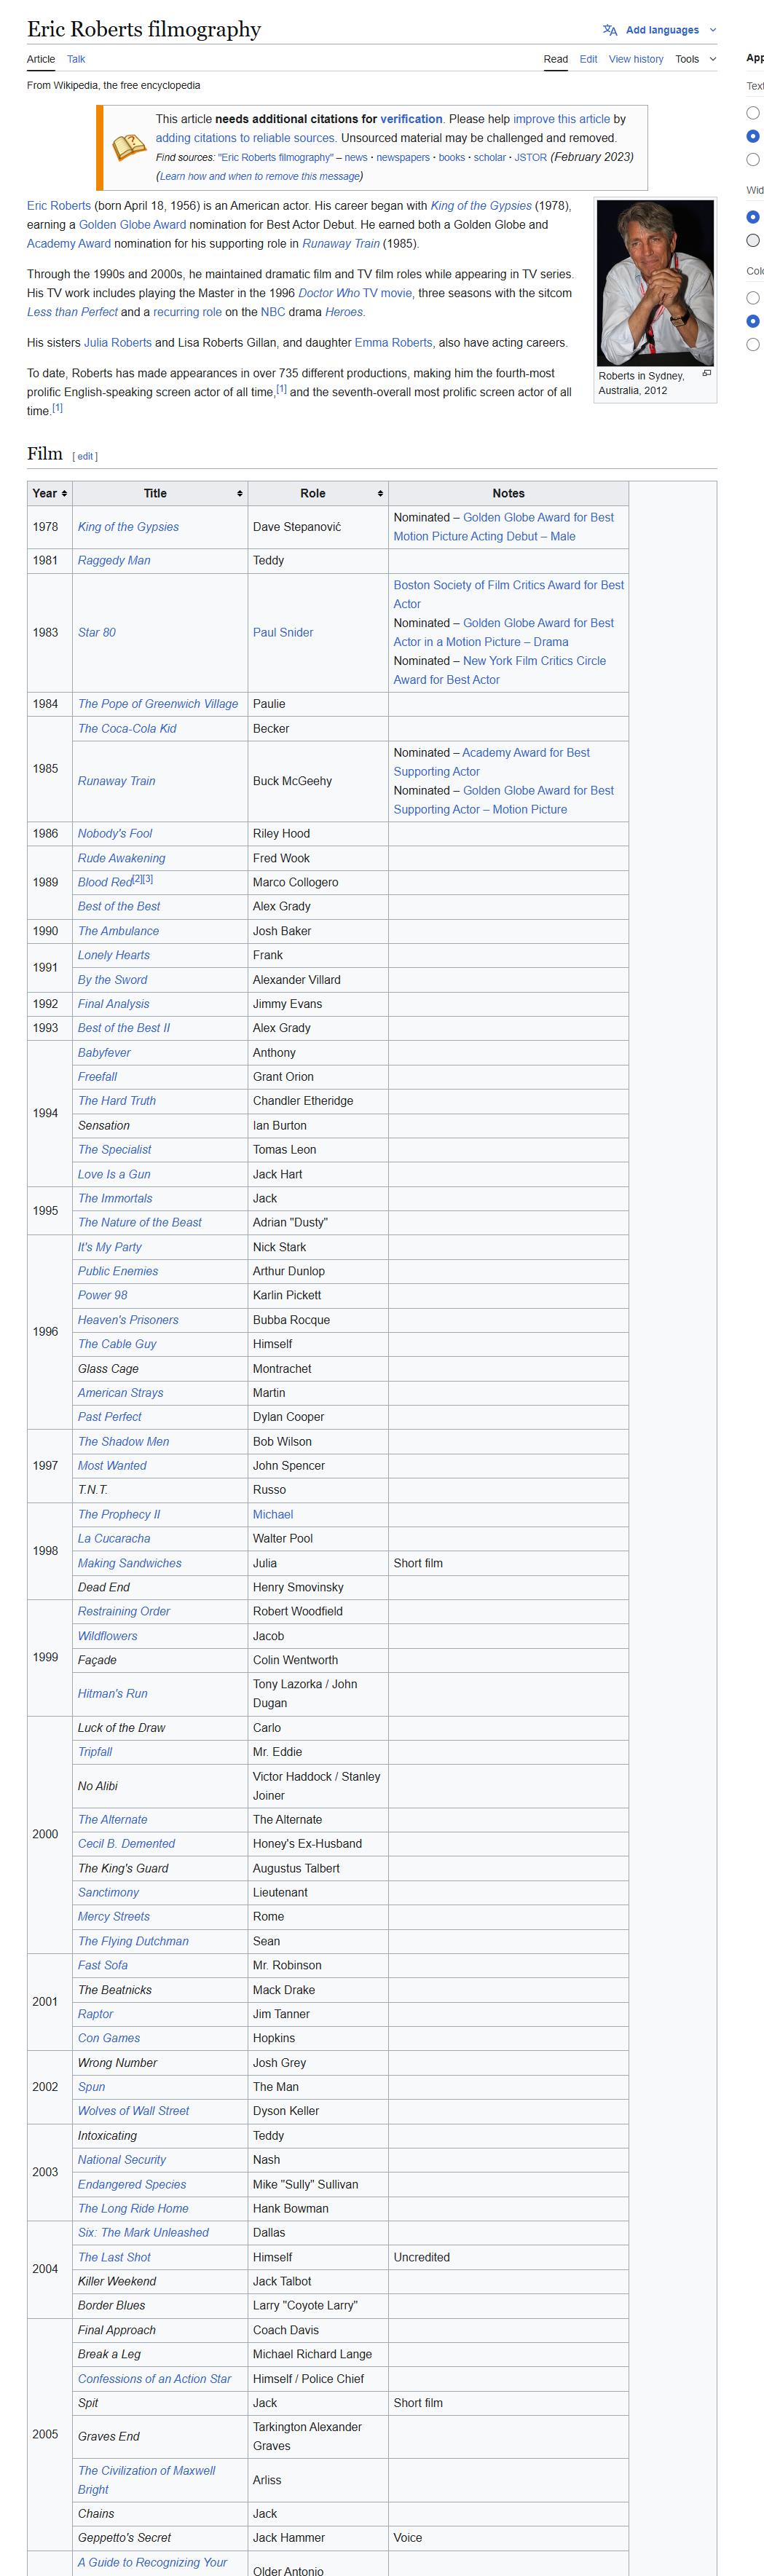Click the Add languages translate icon

[x=610, y=30]
